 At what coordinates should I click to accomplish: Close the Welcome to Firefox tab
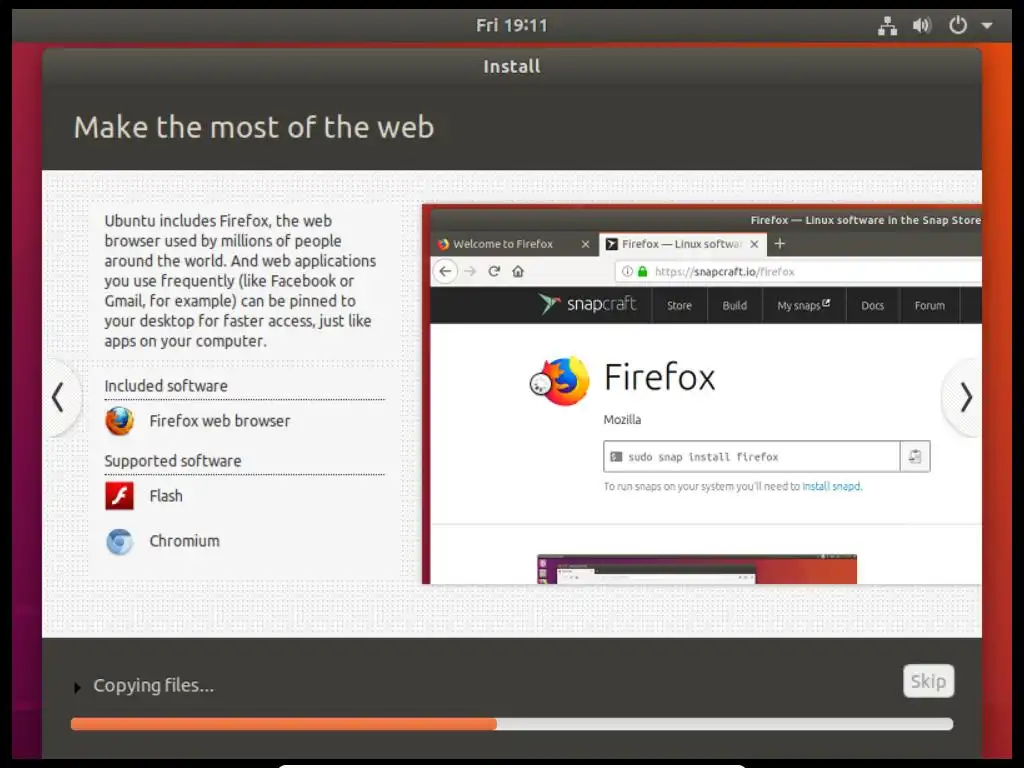pyautogui.click(x=585, y=244)
